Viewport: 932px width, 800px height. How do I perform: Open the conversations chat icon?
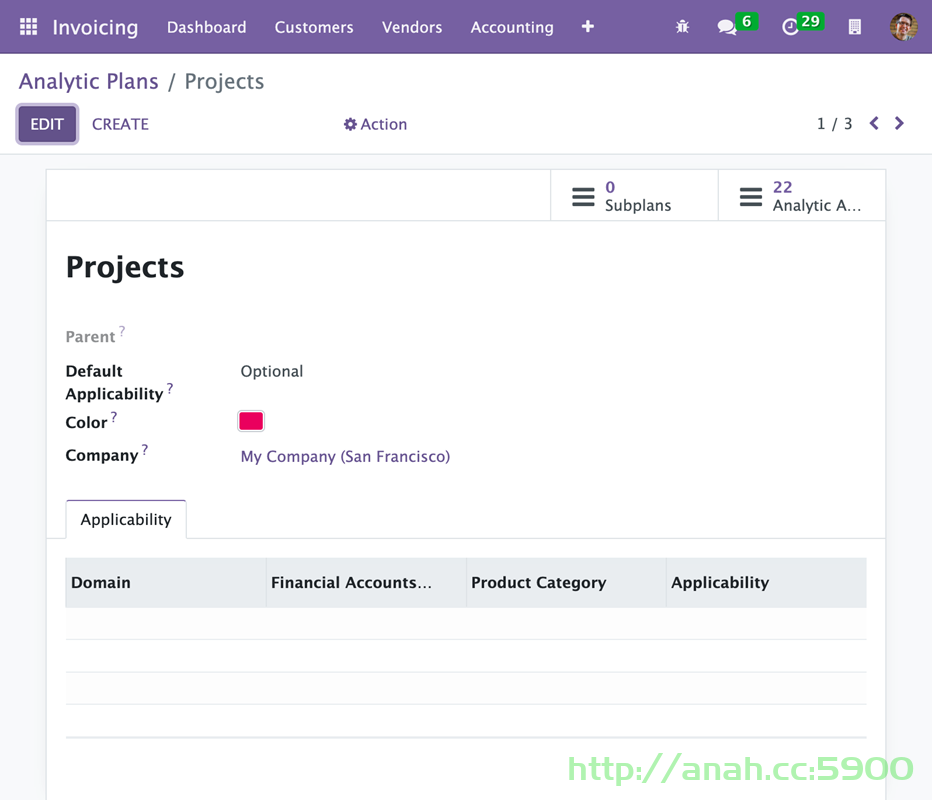[726, 27]
